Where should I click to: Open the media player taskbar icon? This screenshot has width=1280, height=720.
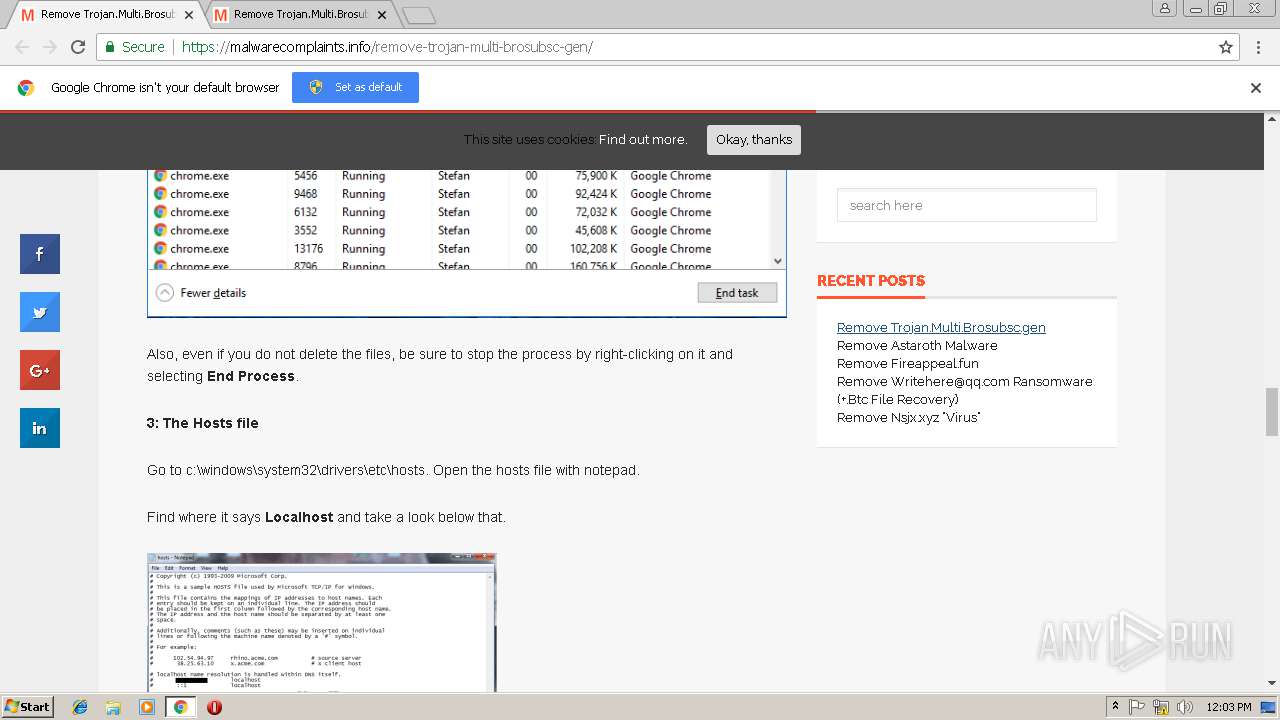pyautogui.click(x=147, y=707)
